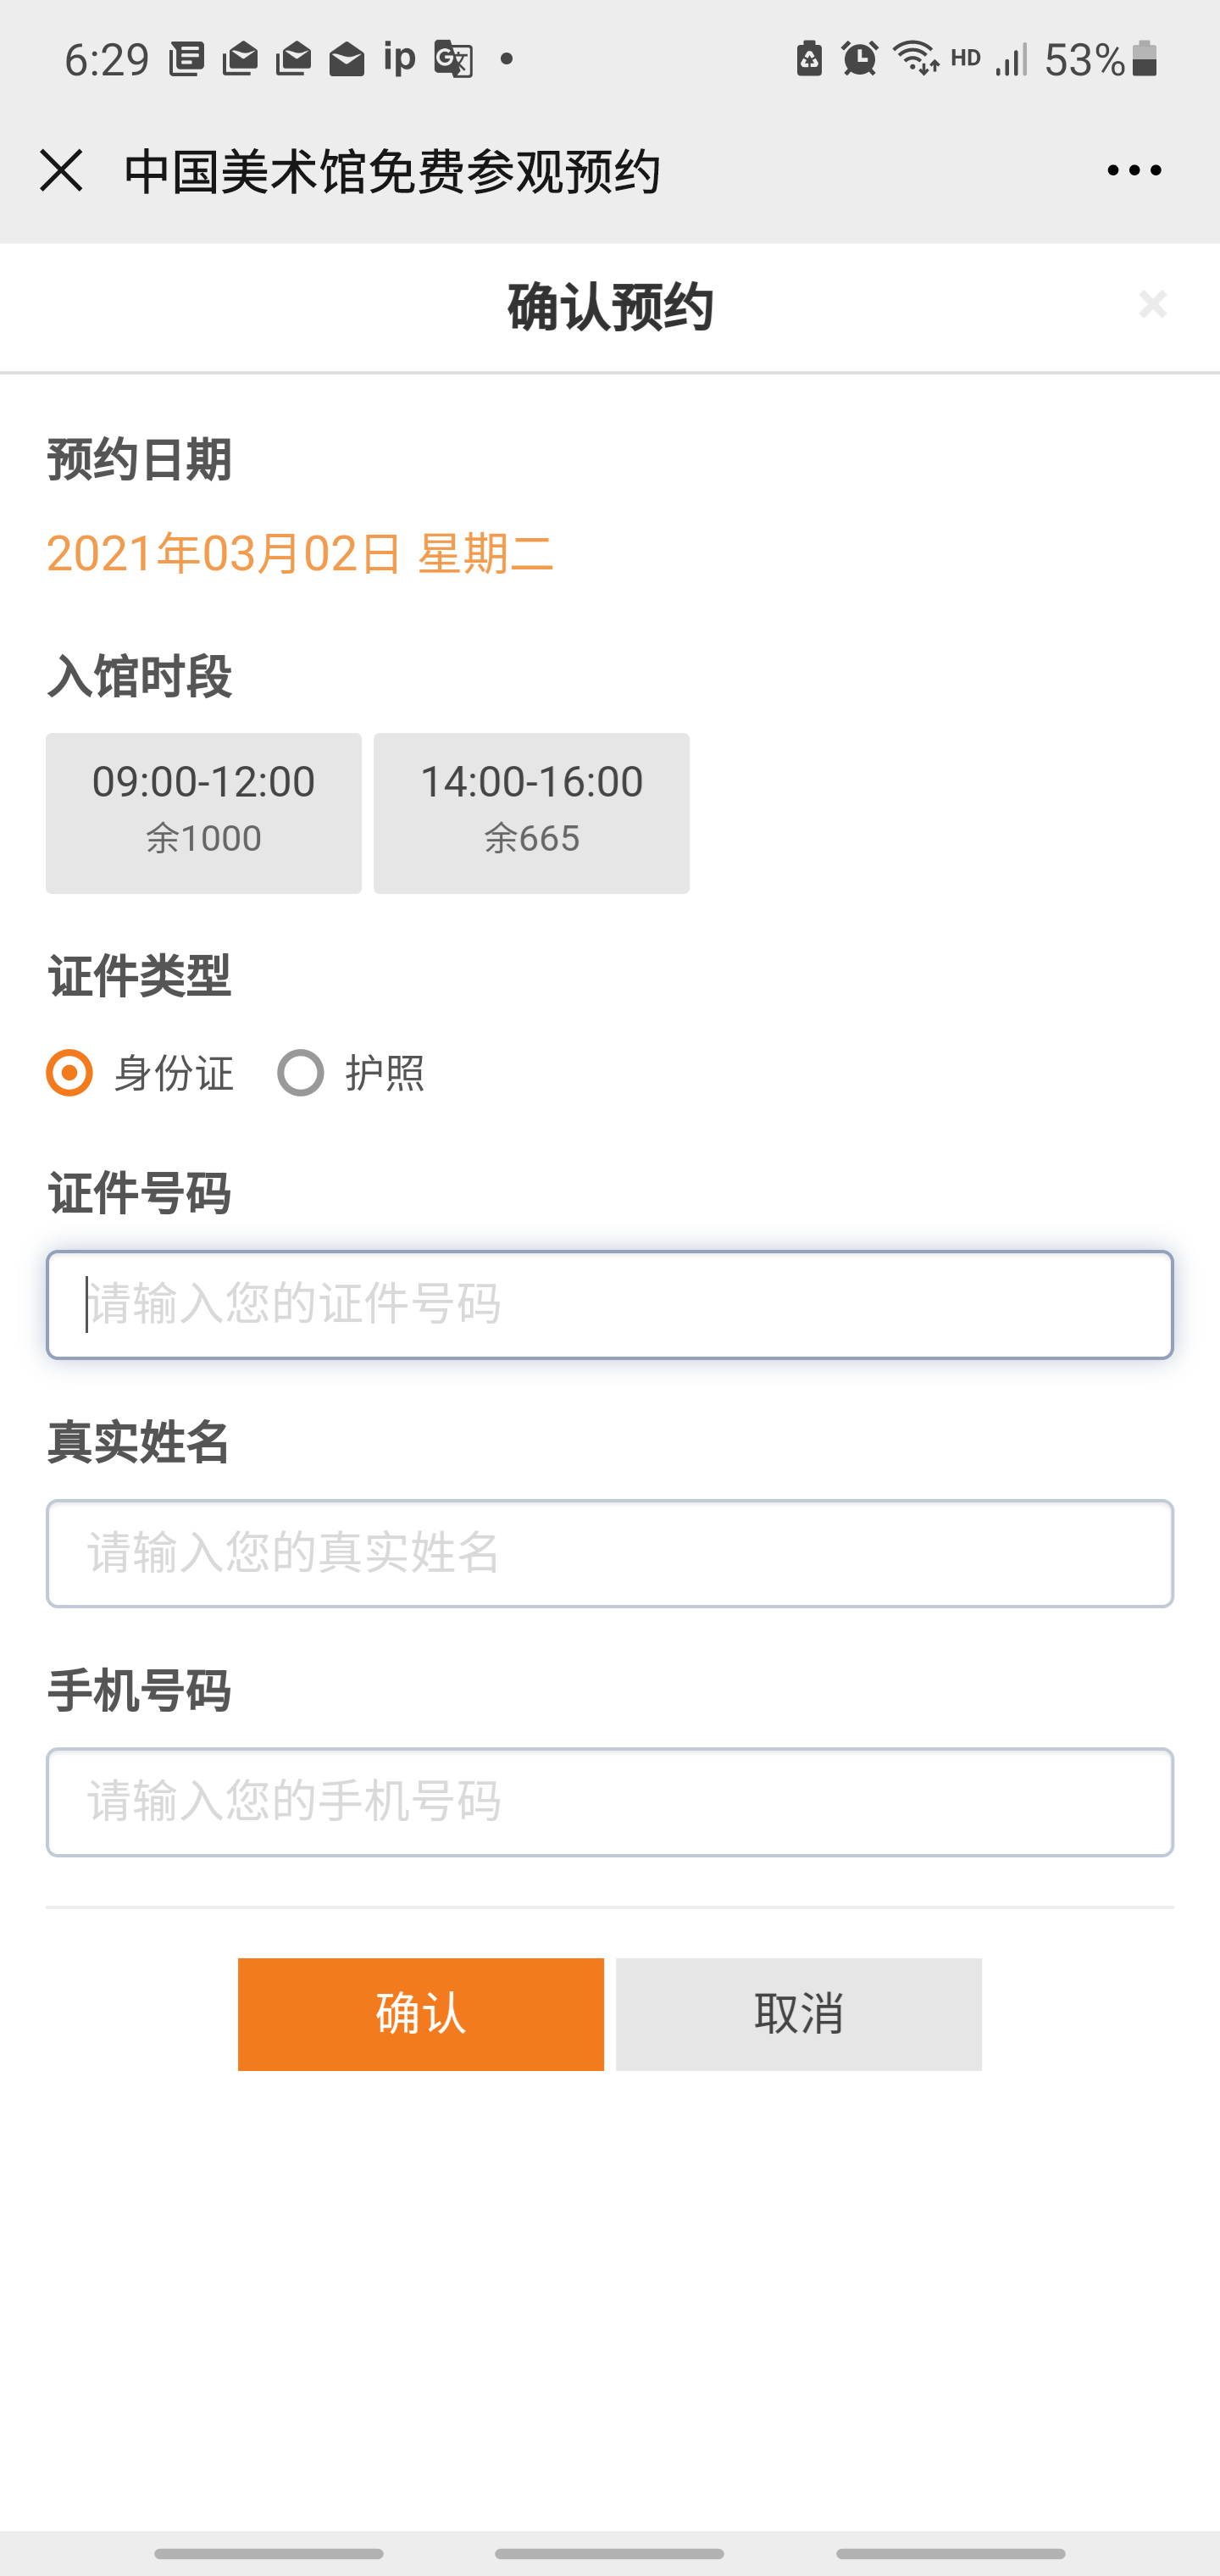Tap the news notification icon beside the clock
Screen dimensions: 1220x2576
click(187, 59)
